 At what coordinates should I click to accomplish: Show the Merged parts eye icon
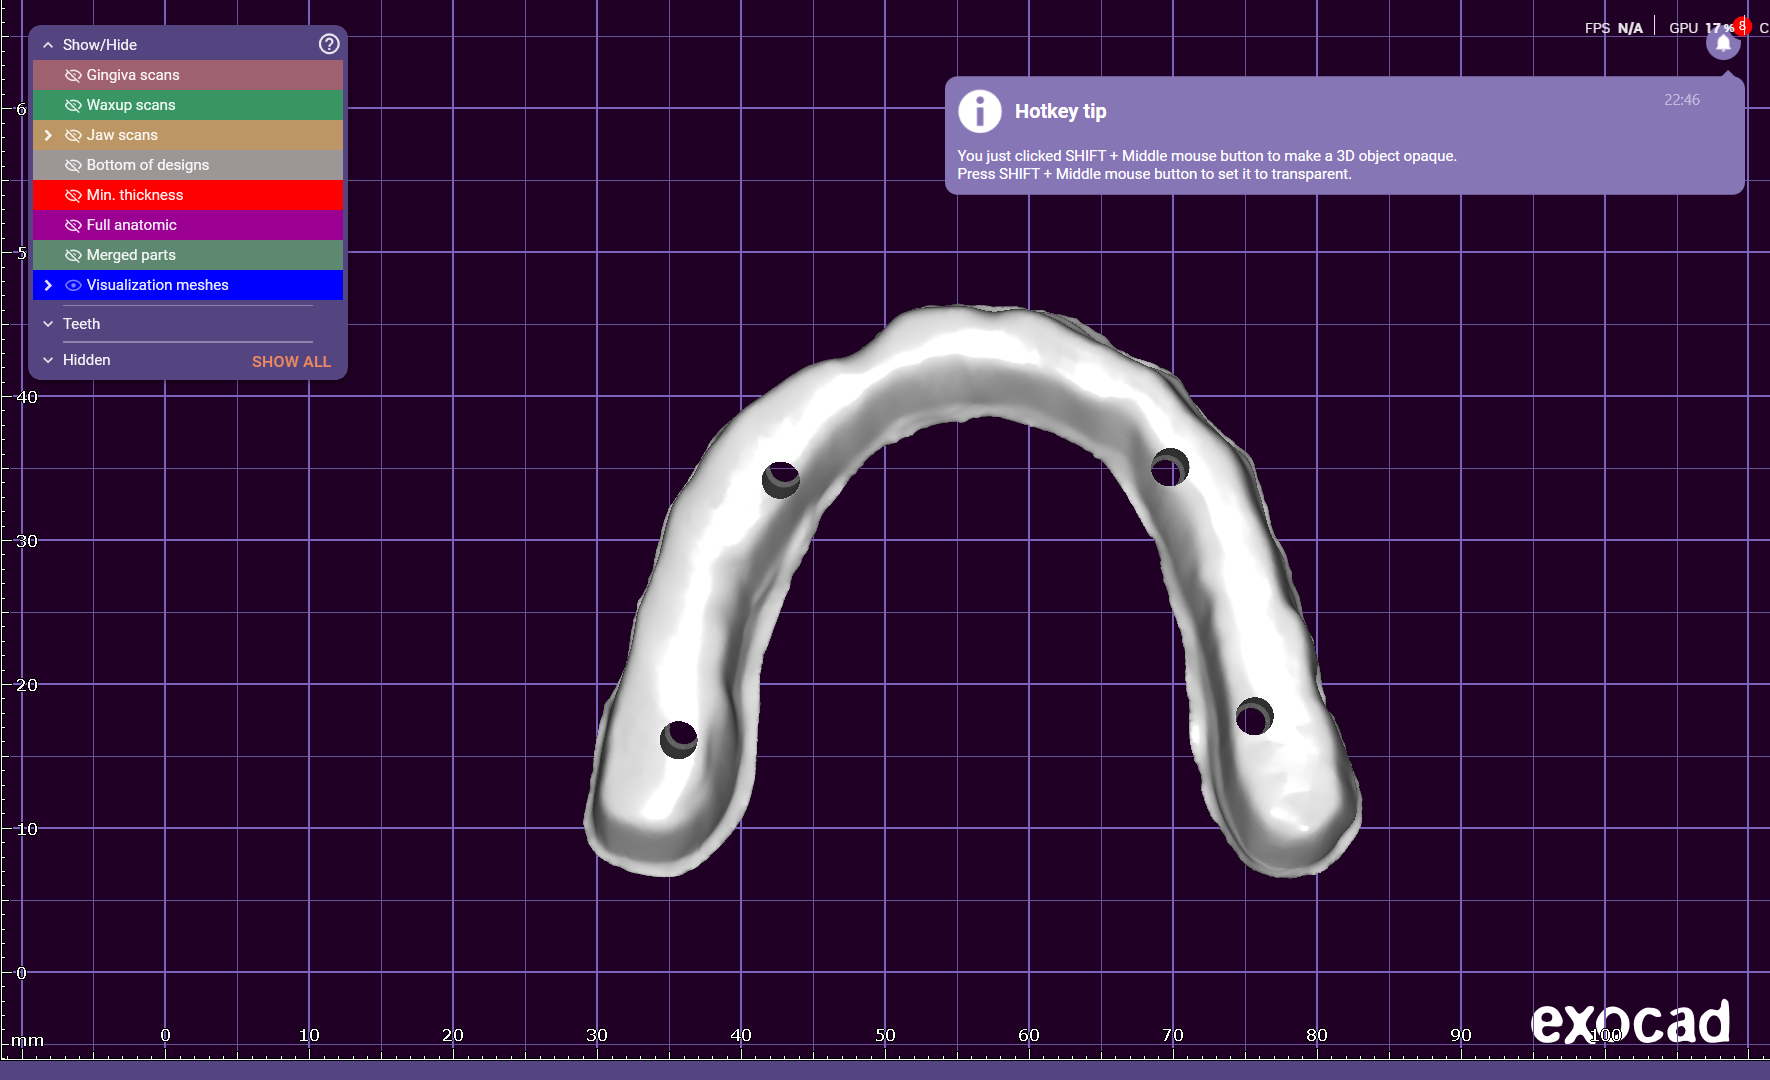point(73,255)
